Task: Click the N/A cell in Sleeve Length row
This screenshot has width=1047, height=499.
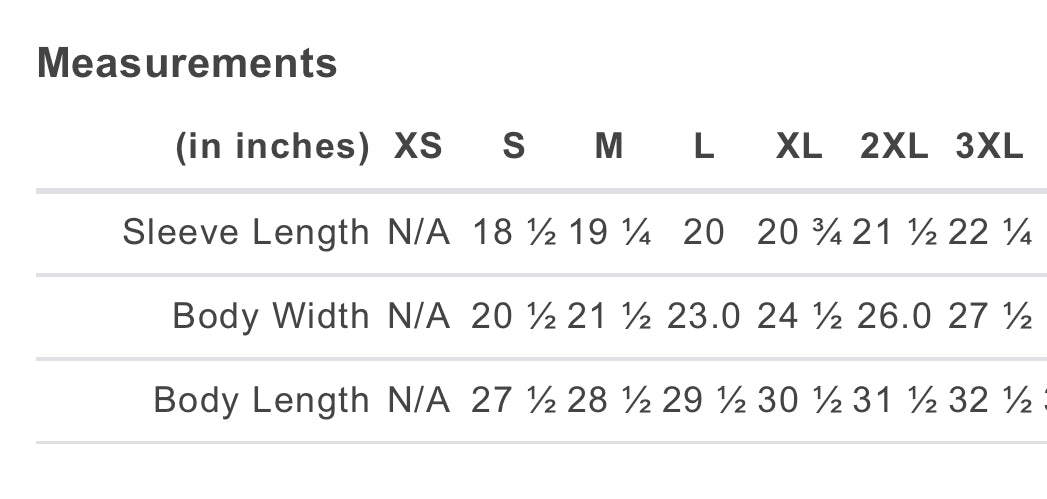Action: [x=419, y=233]
